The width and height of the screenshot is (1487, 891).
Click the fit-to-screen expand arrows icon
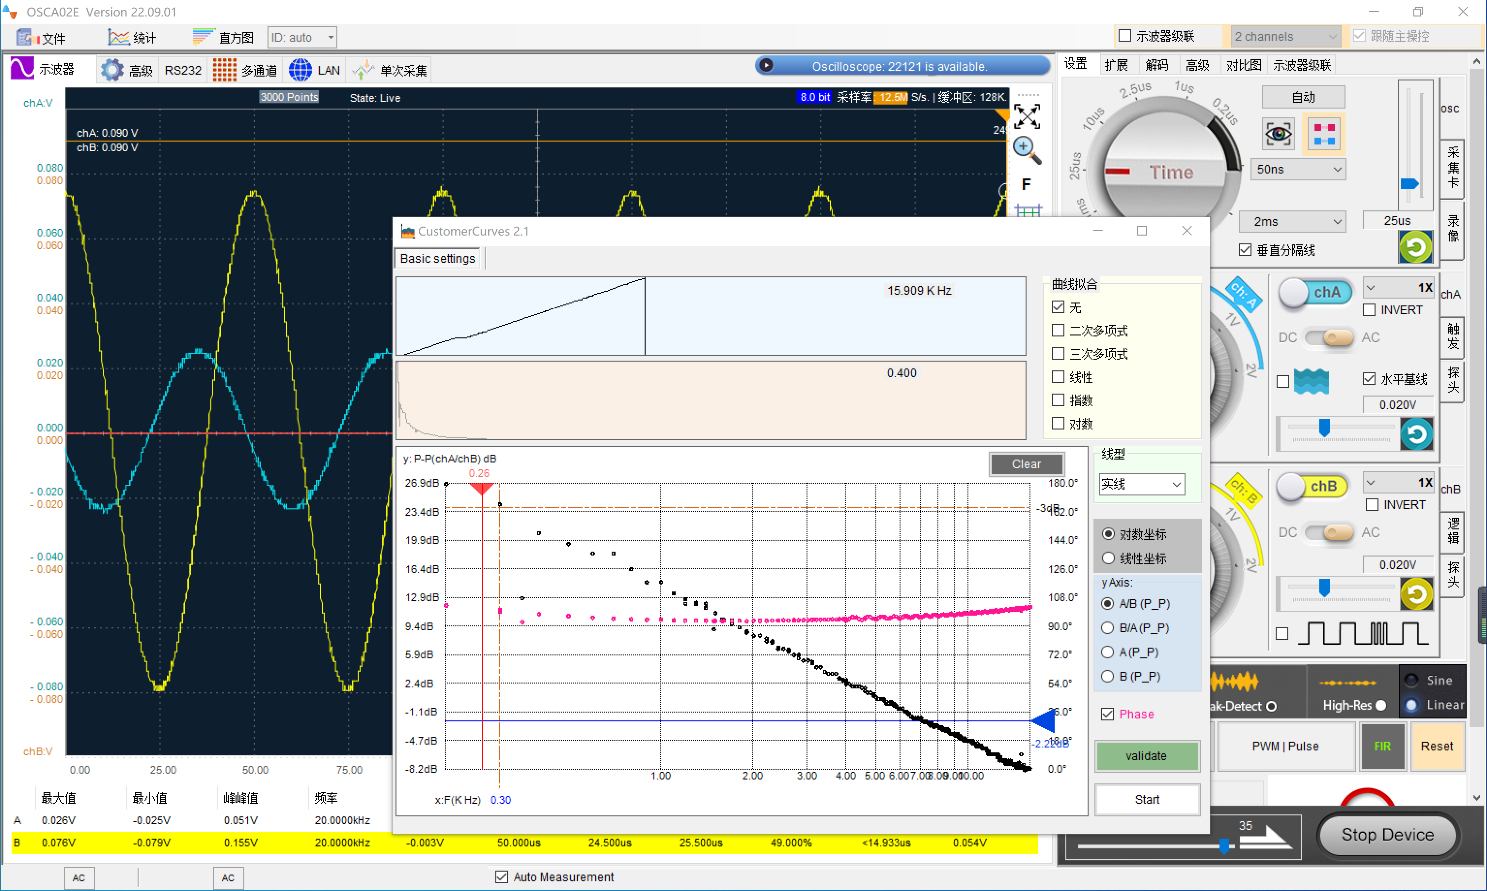coord(1027,117)
